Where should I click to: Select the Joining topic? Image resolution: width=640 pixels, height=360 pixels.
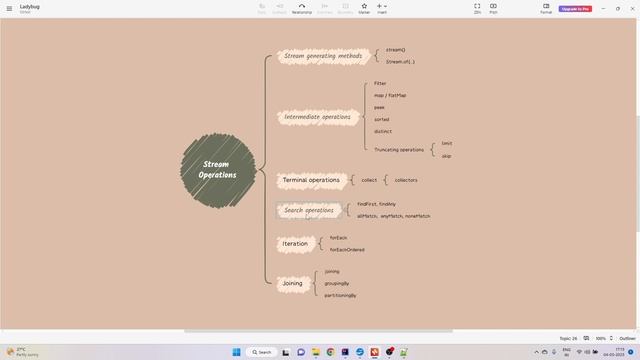tap(293, 283)
